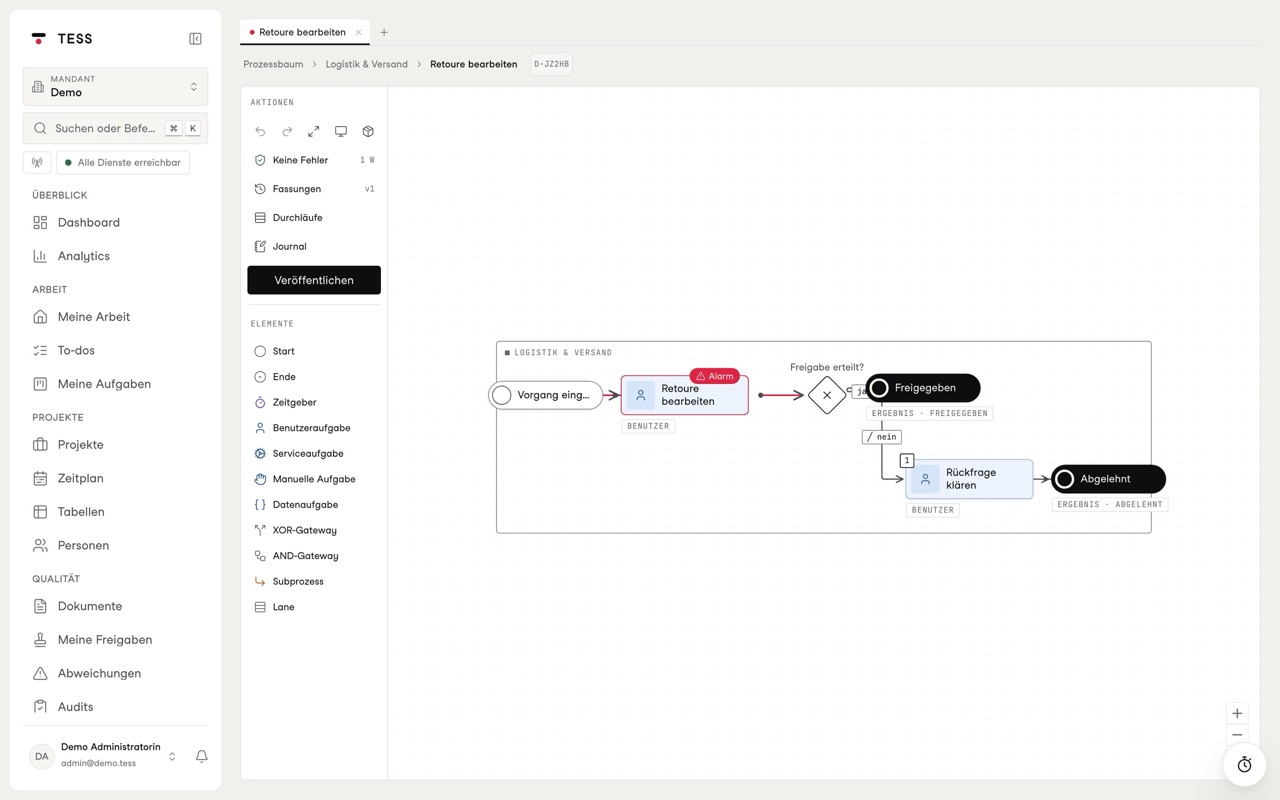This screenshot has width=1280, height=800.
Task: Select the Ende element in the palette
Action: click(314, 377)
